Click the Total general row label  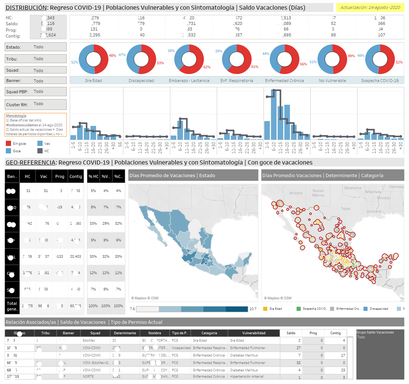click(x=12, y=306)
